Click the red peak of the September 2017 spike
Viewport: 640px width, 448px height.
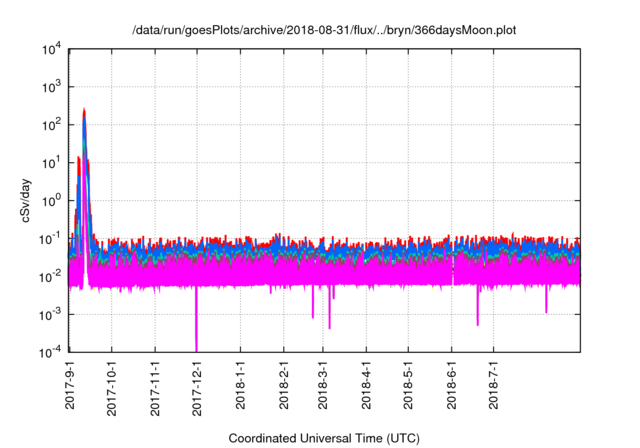pyautogui.click(x=84, y=110)
